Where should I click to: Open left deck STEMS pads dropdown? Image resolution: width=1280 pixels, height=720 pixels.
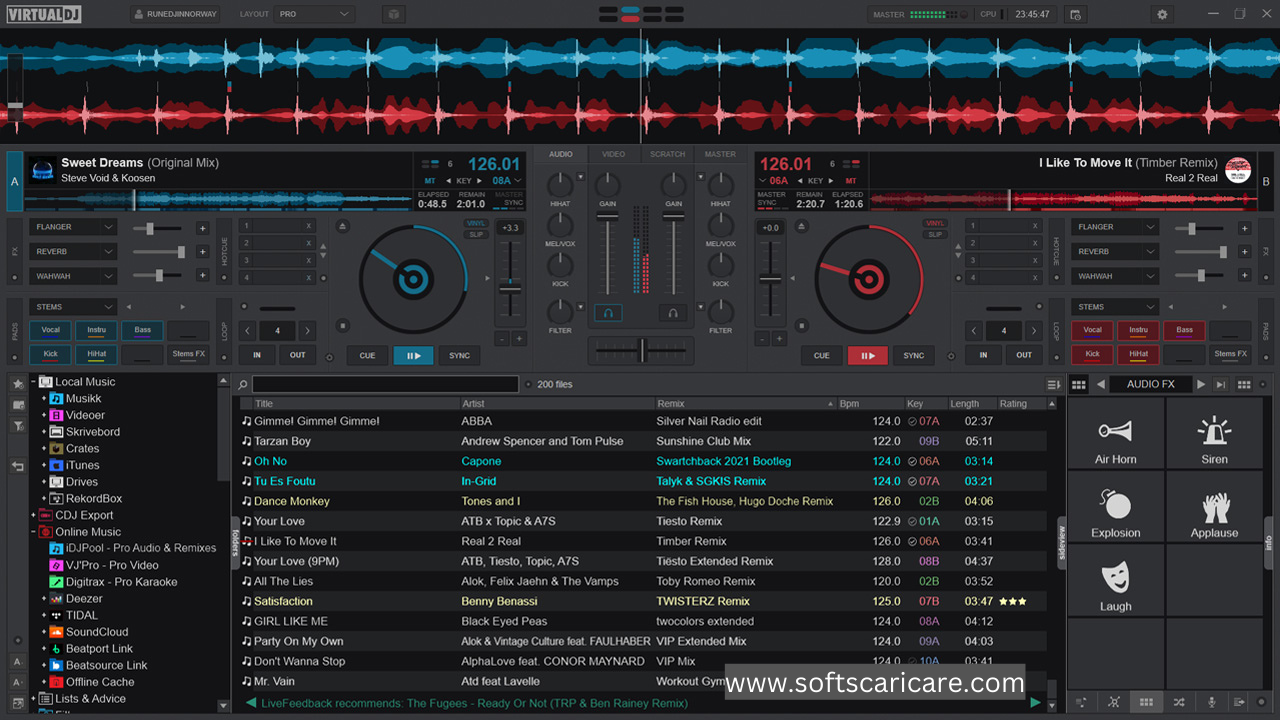pos(73,307)
